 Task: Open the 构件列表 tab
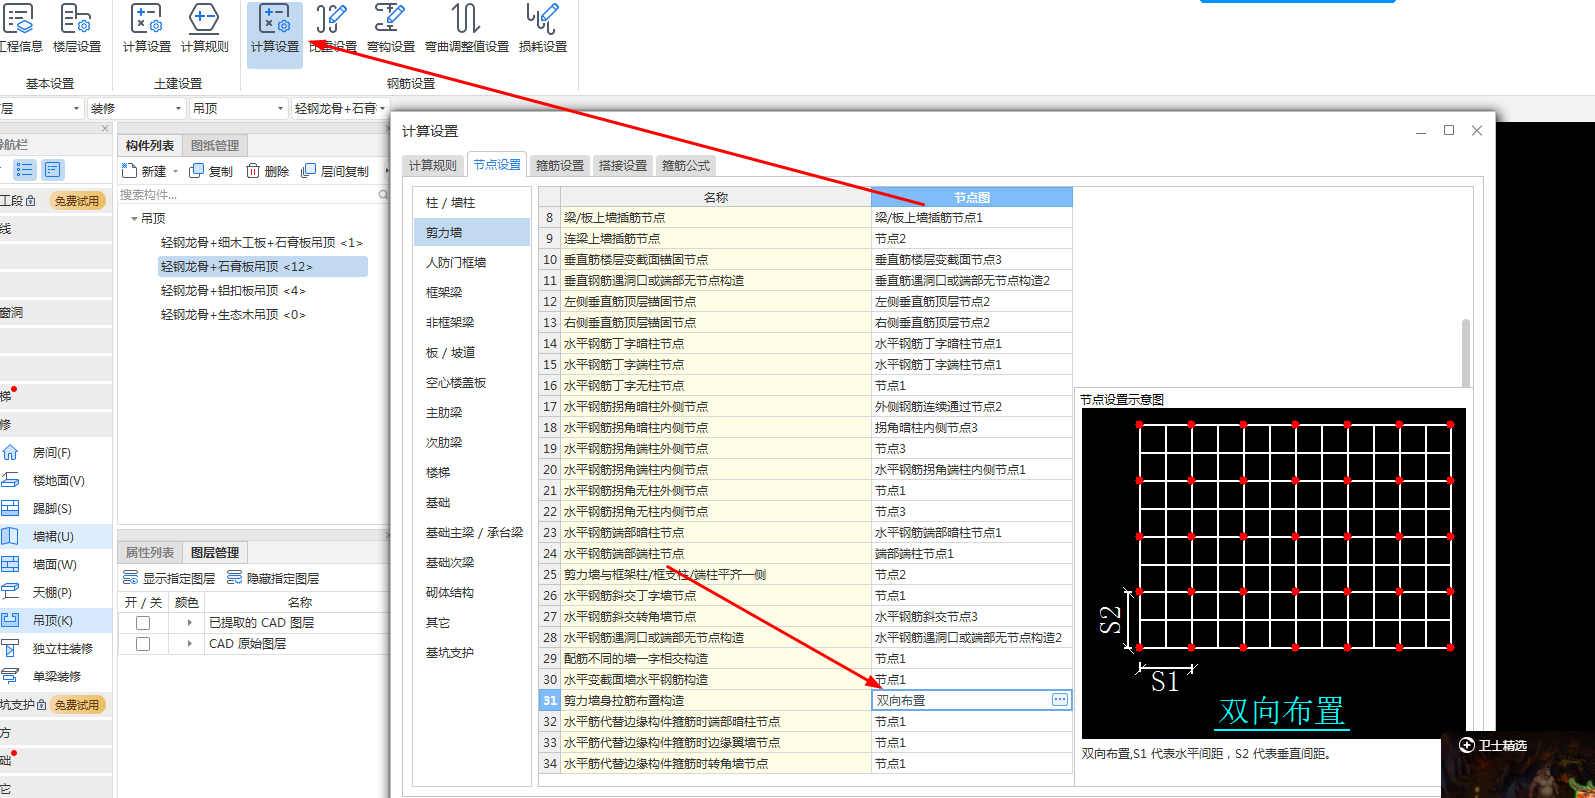tap(150, 146)
